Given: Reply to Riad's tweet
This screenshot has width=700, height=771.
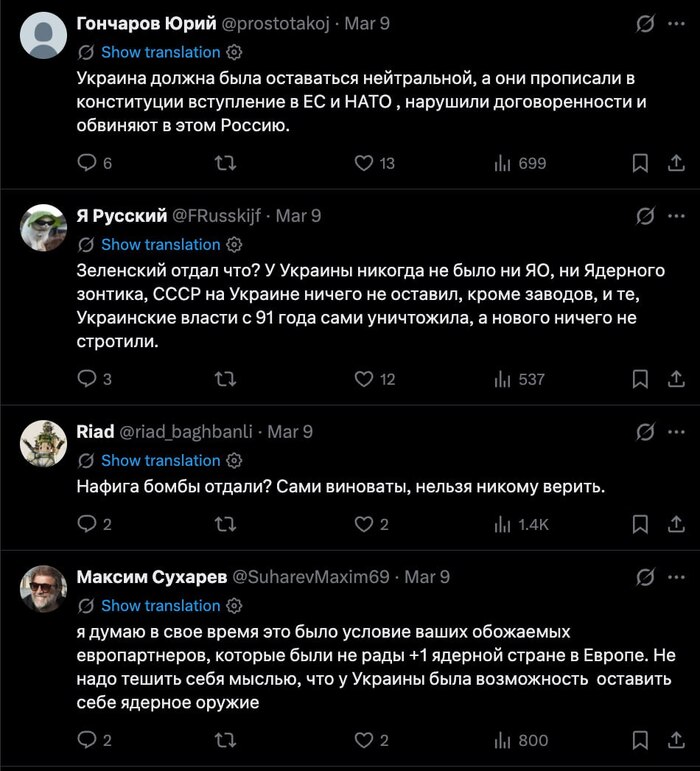Looking at the screenshot, I should coord(88,524).
